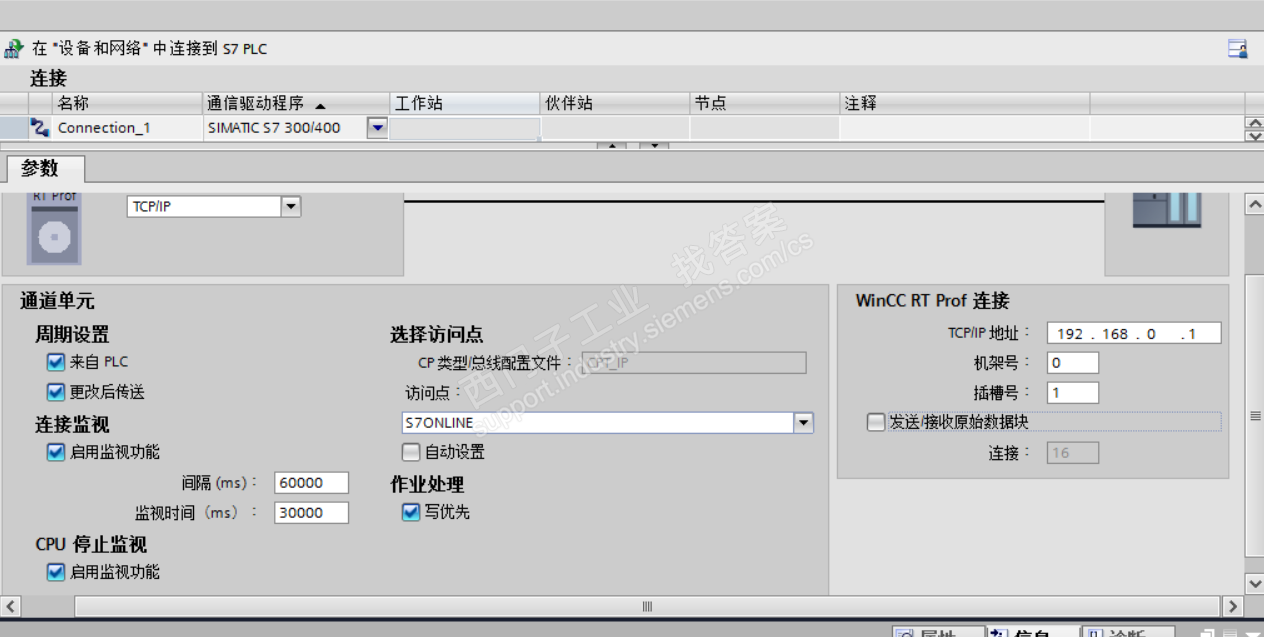The image size is (1264, 637).
Task: Click the 伙伴站 column header
Action: click(x=615, y=103)
